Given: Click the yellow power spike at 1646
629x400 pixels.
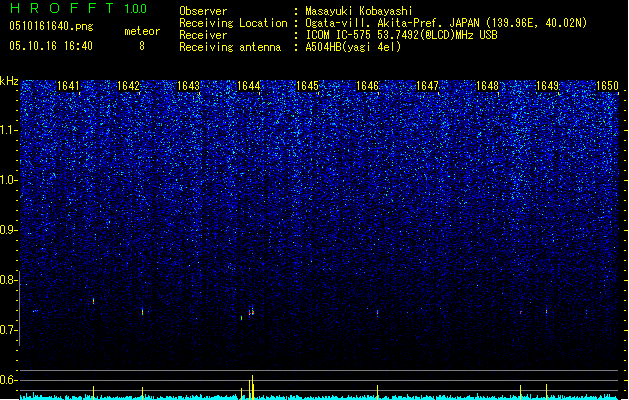Looking at the screenshot, I should 377,392.
